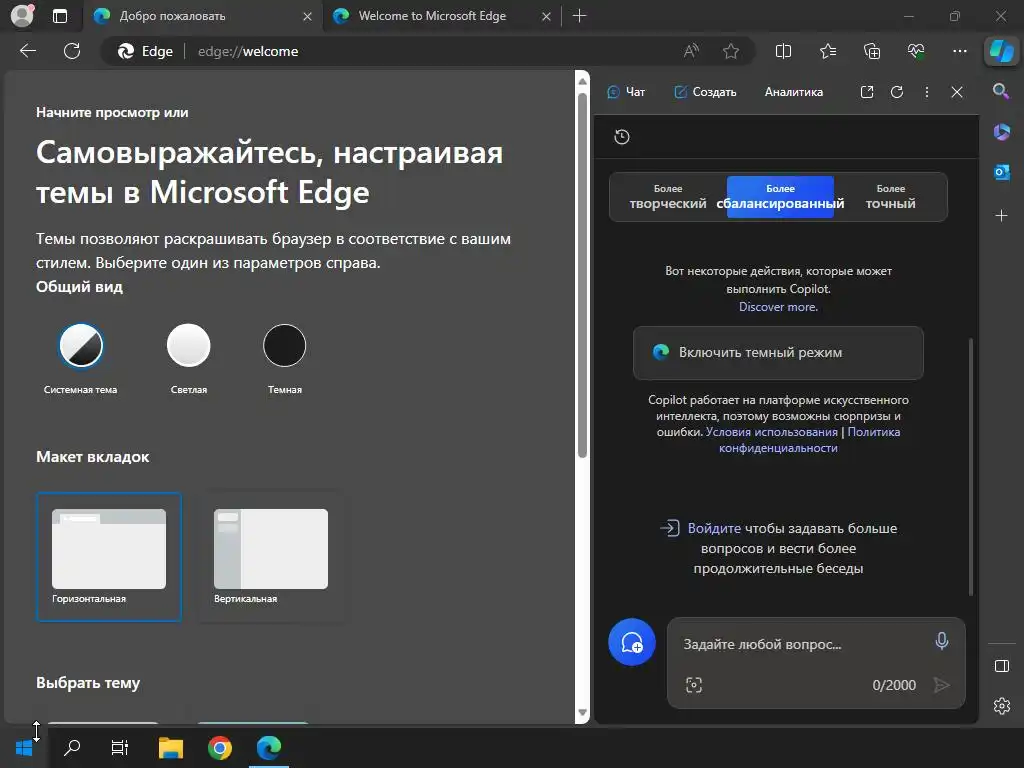
Task: Click the page scrollbar down arrow
Action: tap(582, 713)
